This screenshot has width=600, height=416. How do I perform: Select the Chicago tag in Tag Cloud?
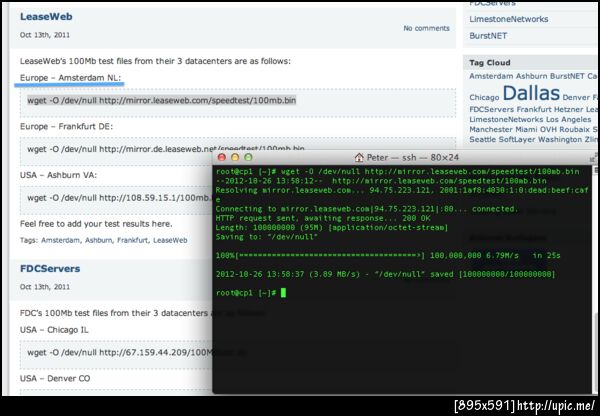click(x=484, y=98)
